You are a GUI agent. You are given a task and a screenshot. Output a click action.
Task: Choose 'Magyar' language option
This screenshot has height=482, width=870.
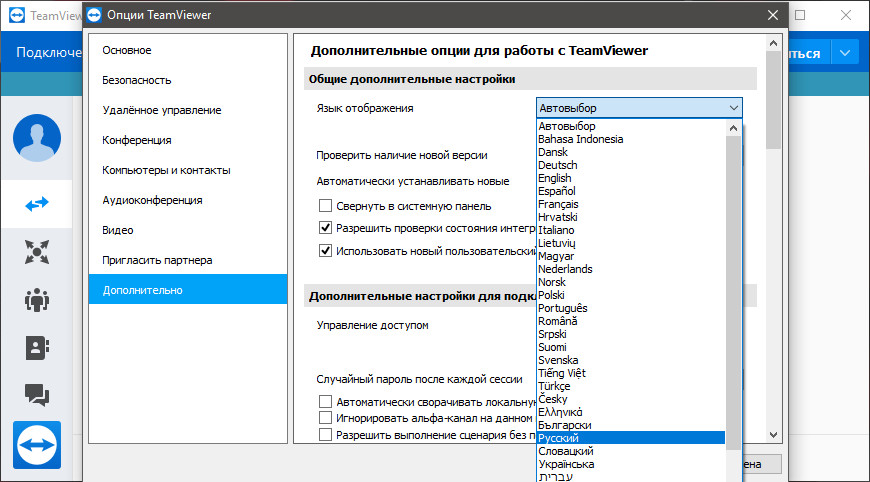pos(631,256)
